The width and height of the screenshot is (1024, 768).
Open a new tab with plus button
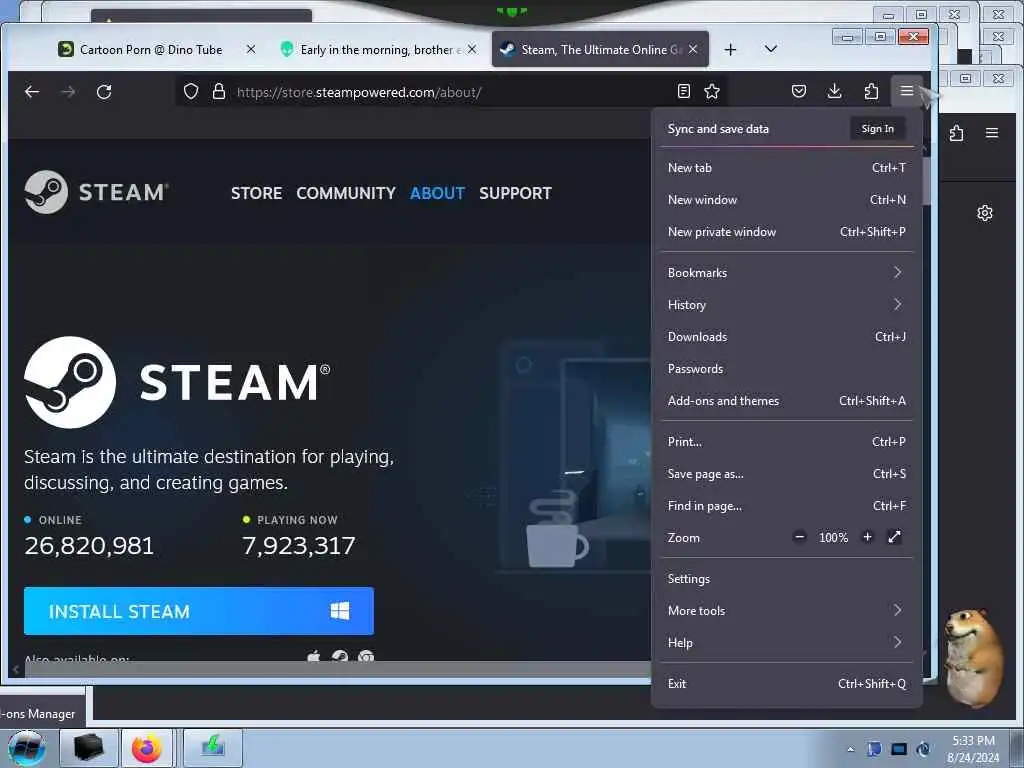click(x=730, y=50)
